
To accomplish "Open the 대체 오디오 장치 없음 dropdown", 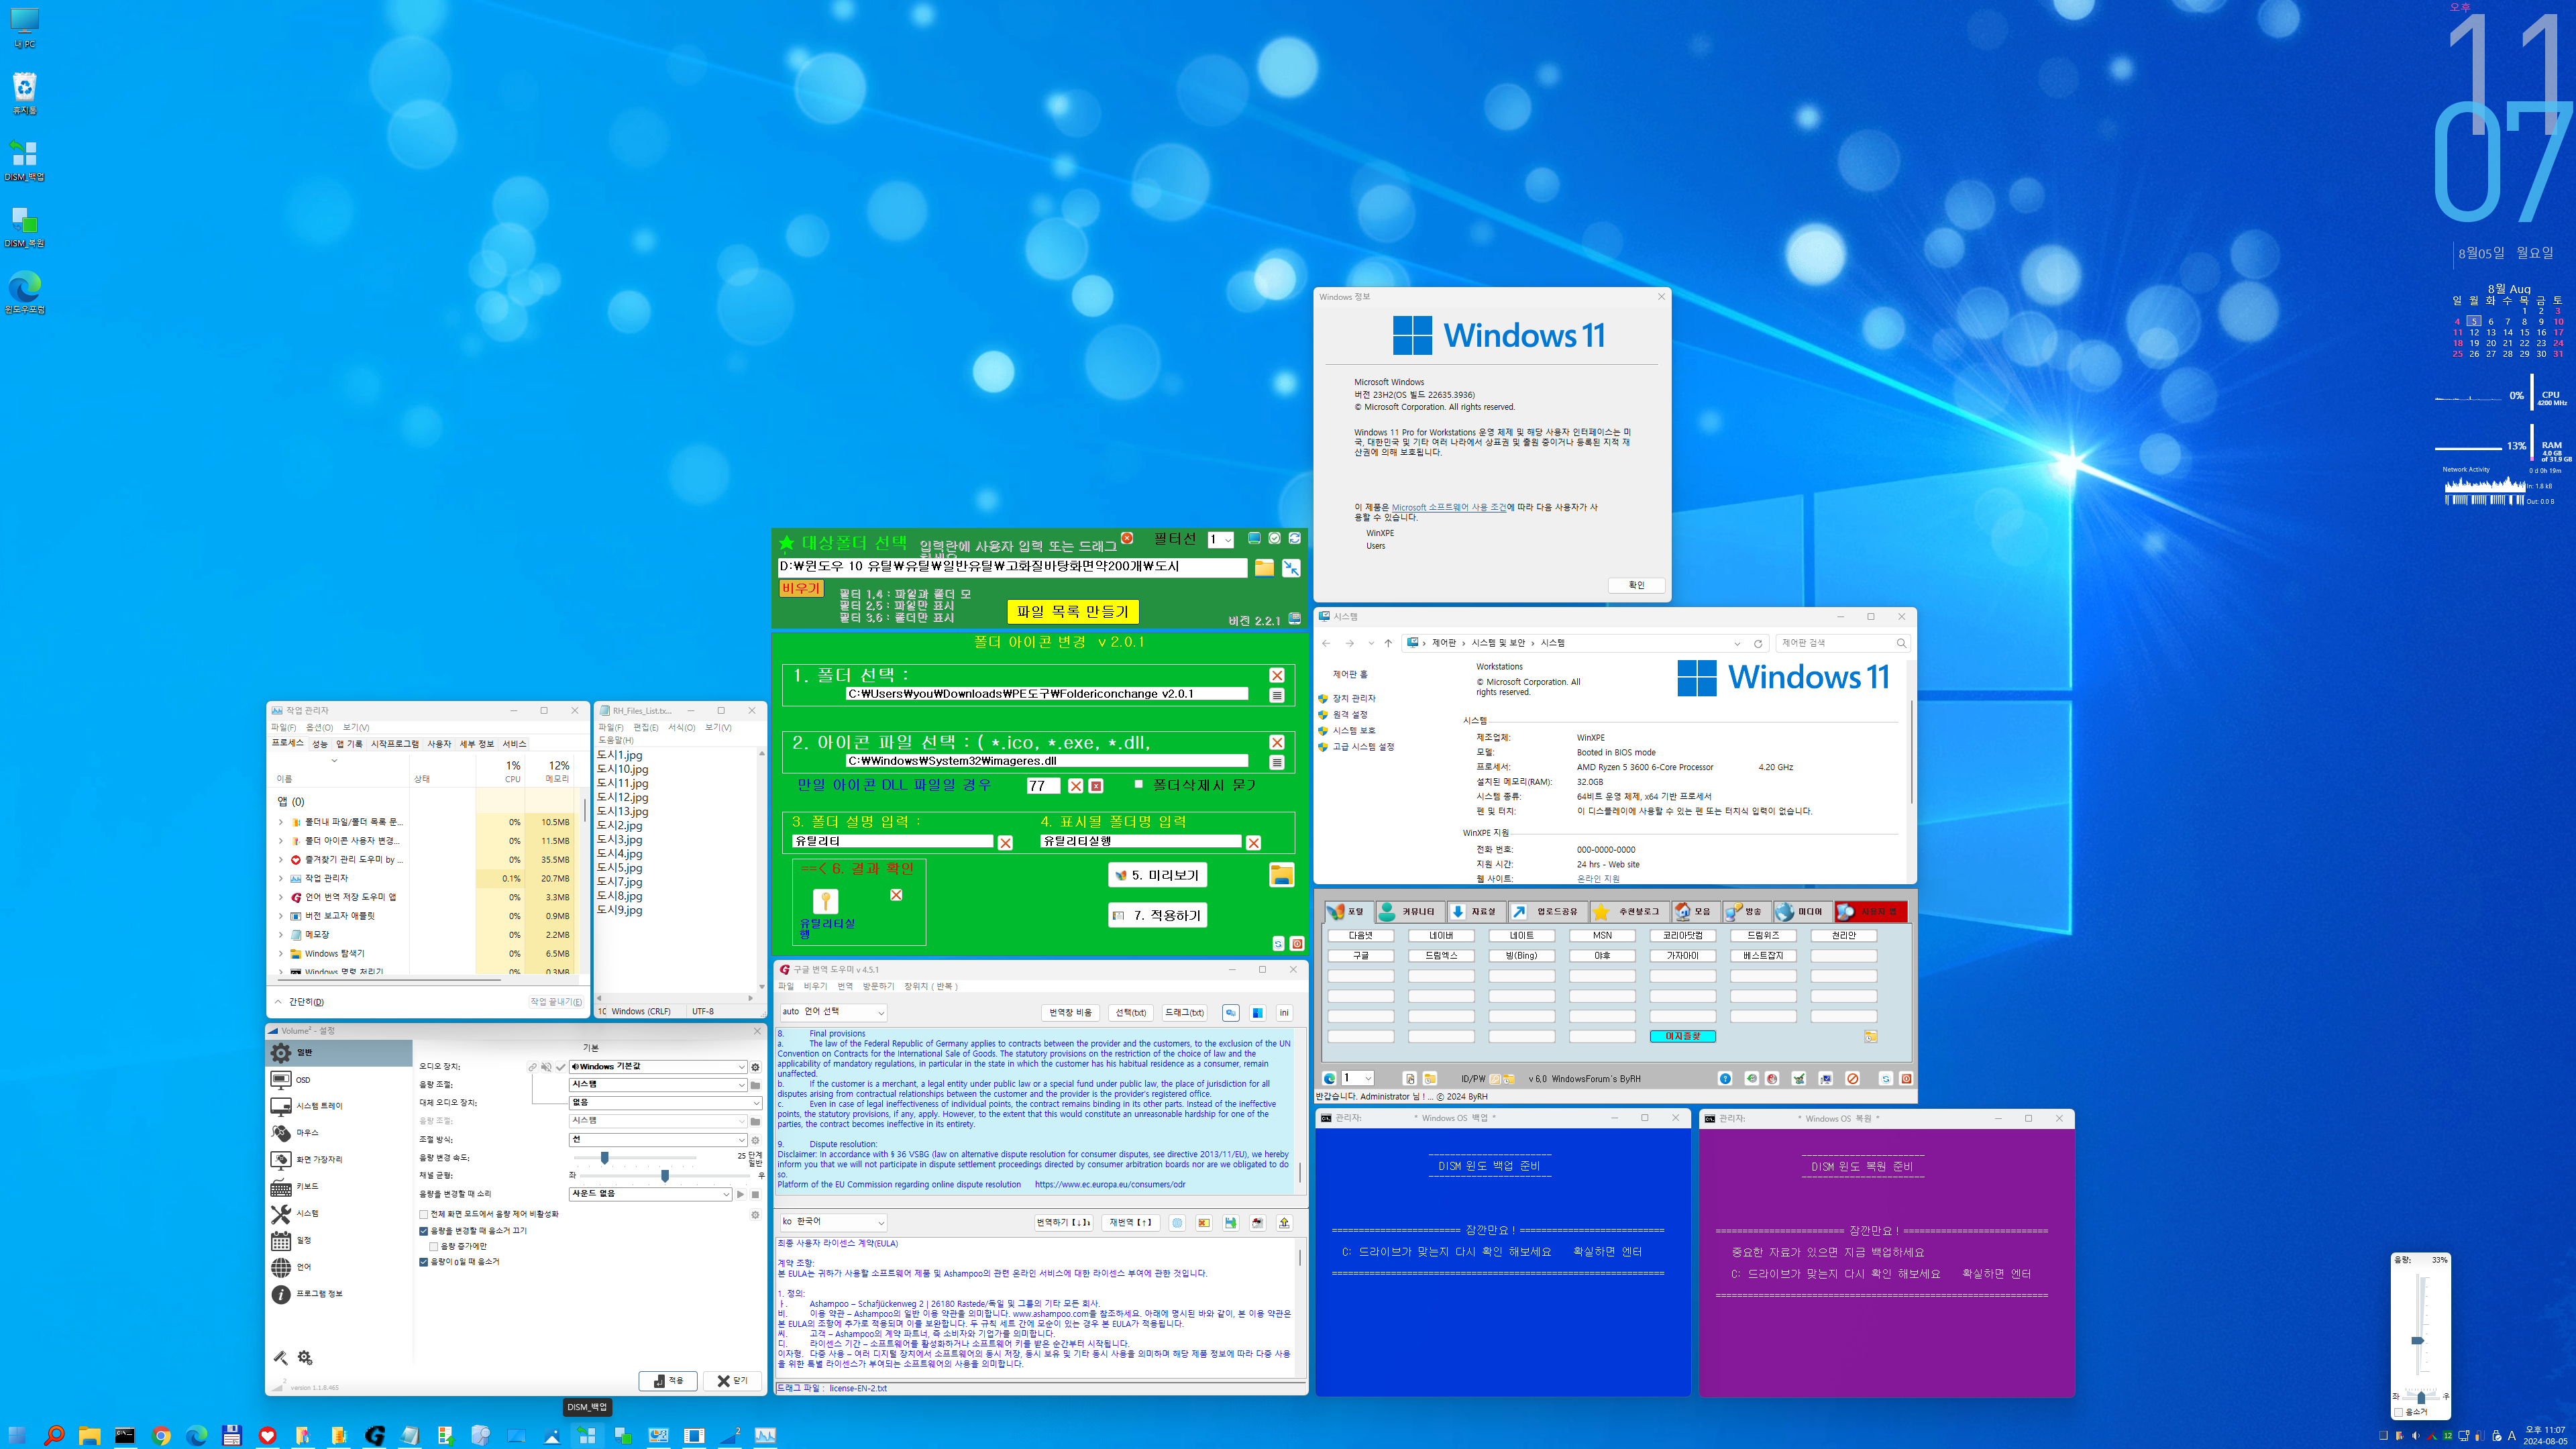I will [666, 1103].
